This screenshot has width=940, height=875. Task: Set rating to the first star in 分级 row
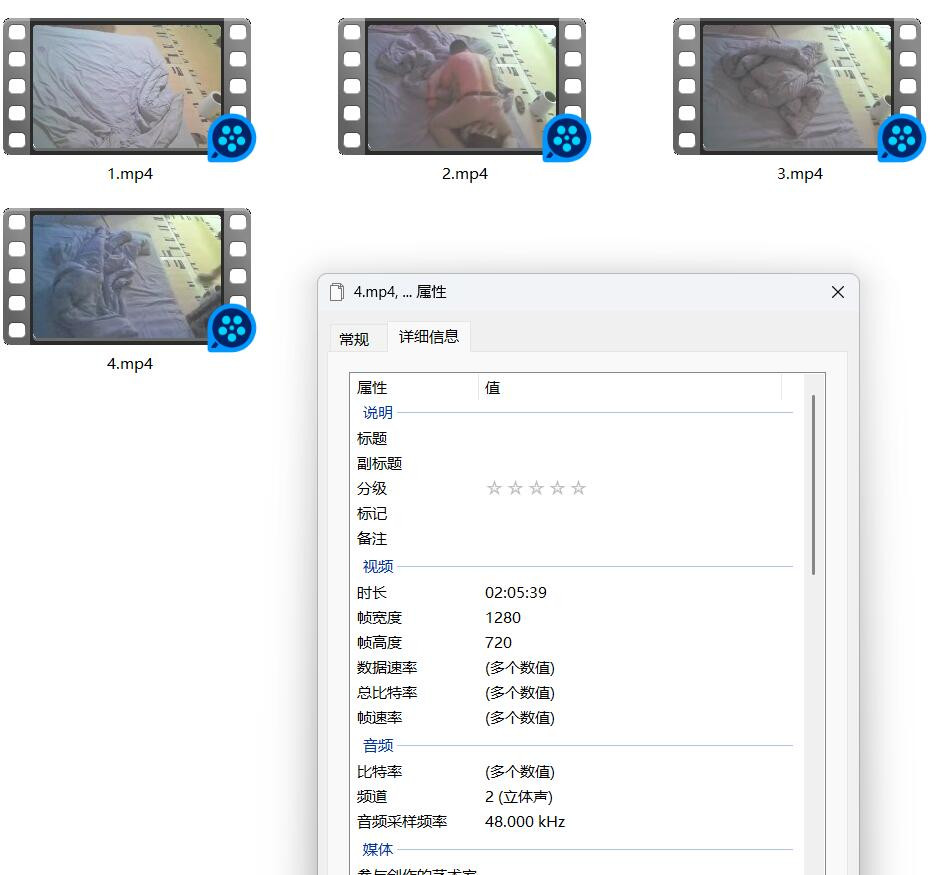coord(494,488)
